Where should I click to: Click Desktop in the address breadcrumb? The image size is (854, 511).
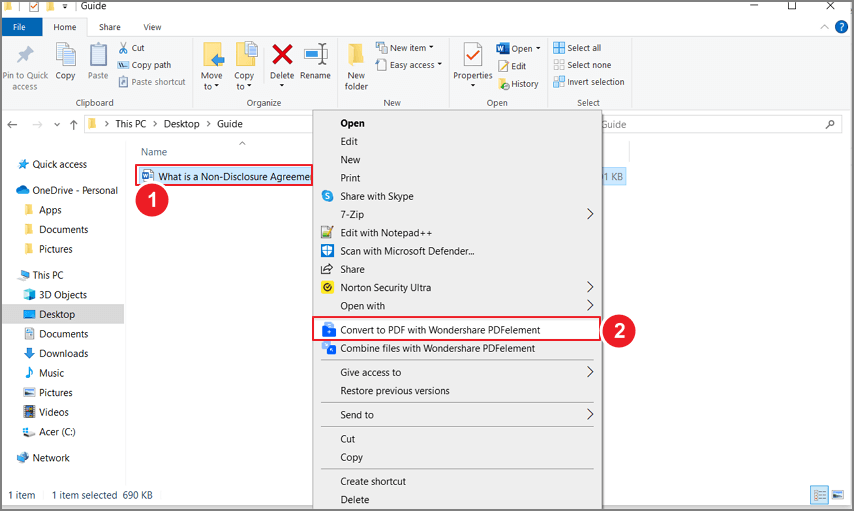point(181,124)
